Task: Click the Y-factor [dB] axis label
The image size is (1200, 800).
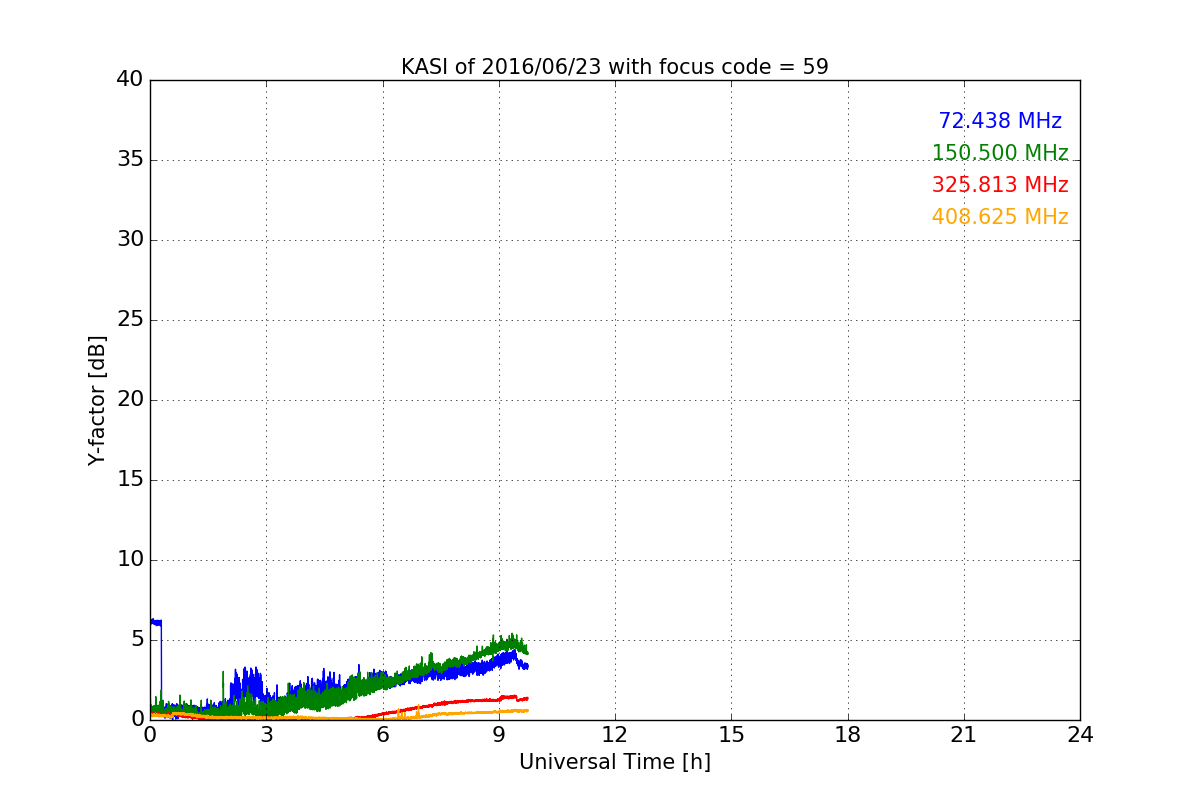Action: (97, 400)
